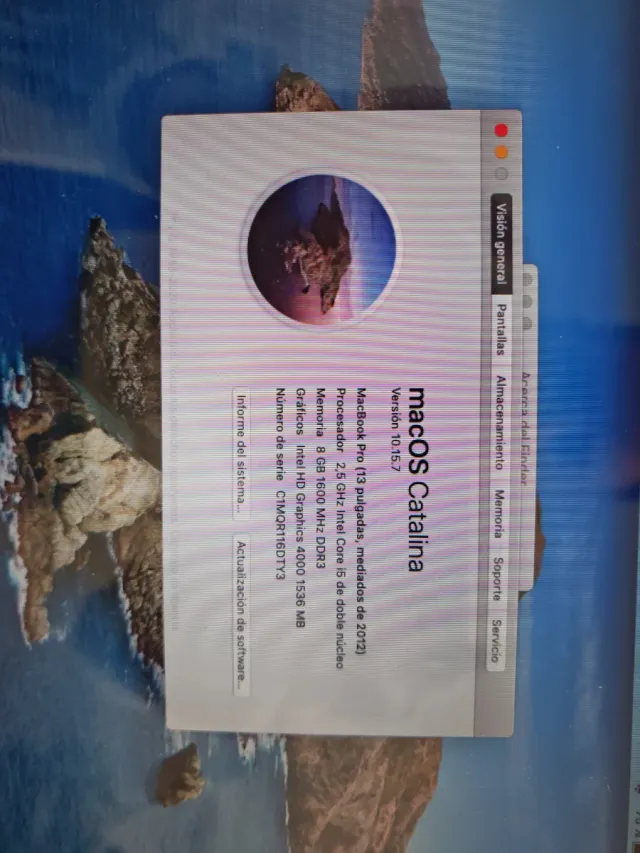The width and height of the screenshot is (640, 853).
Task: Select the Memoria tab
Action: point(499,514)
